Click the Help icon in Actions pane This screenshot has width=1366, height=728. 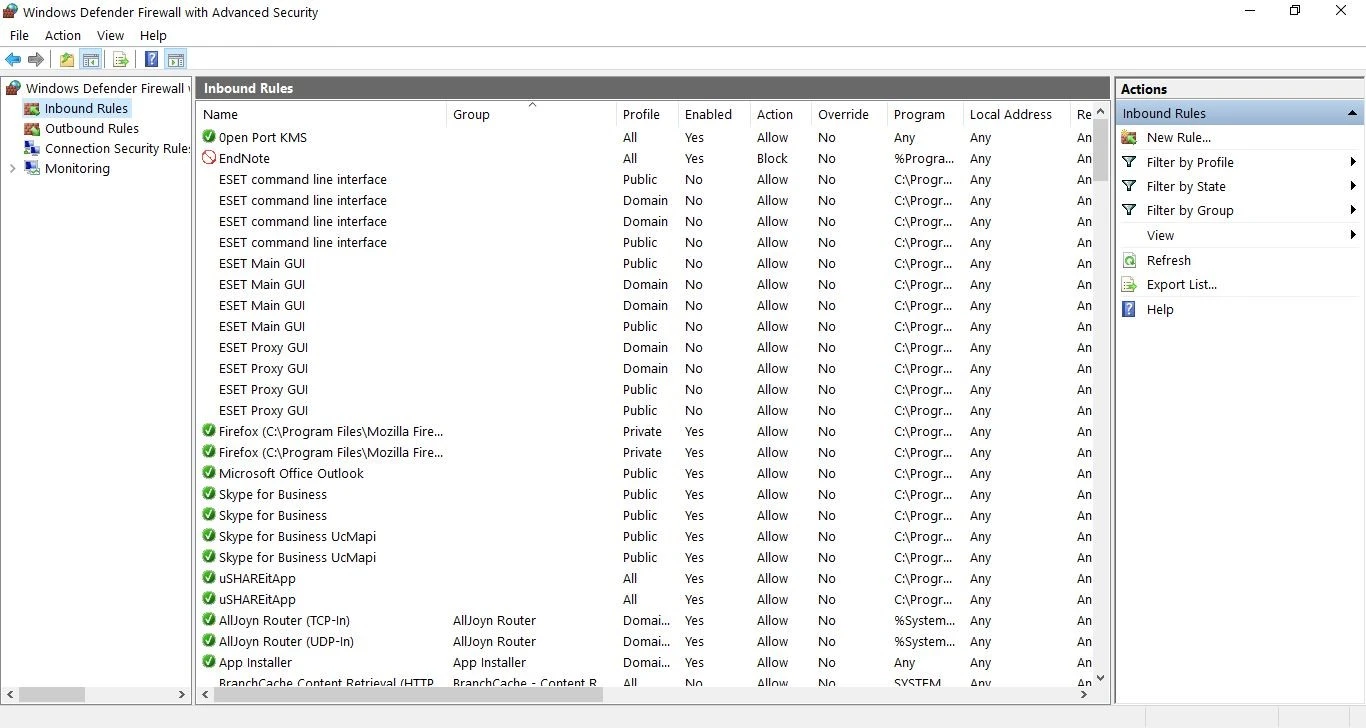coord(1129,309)
